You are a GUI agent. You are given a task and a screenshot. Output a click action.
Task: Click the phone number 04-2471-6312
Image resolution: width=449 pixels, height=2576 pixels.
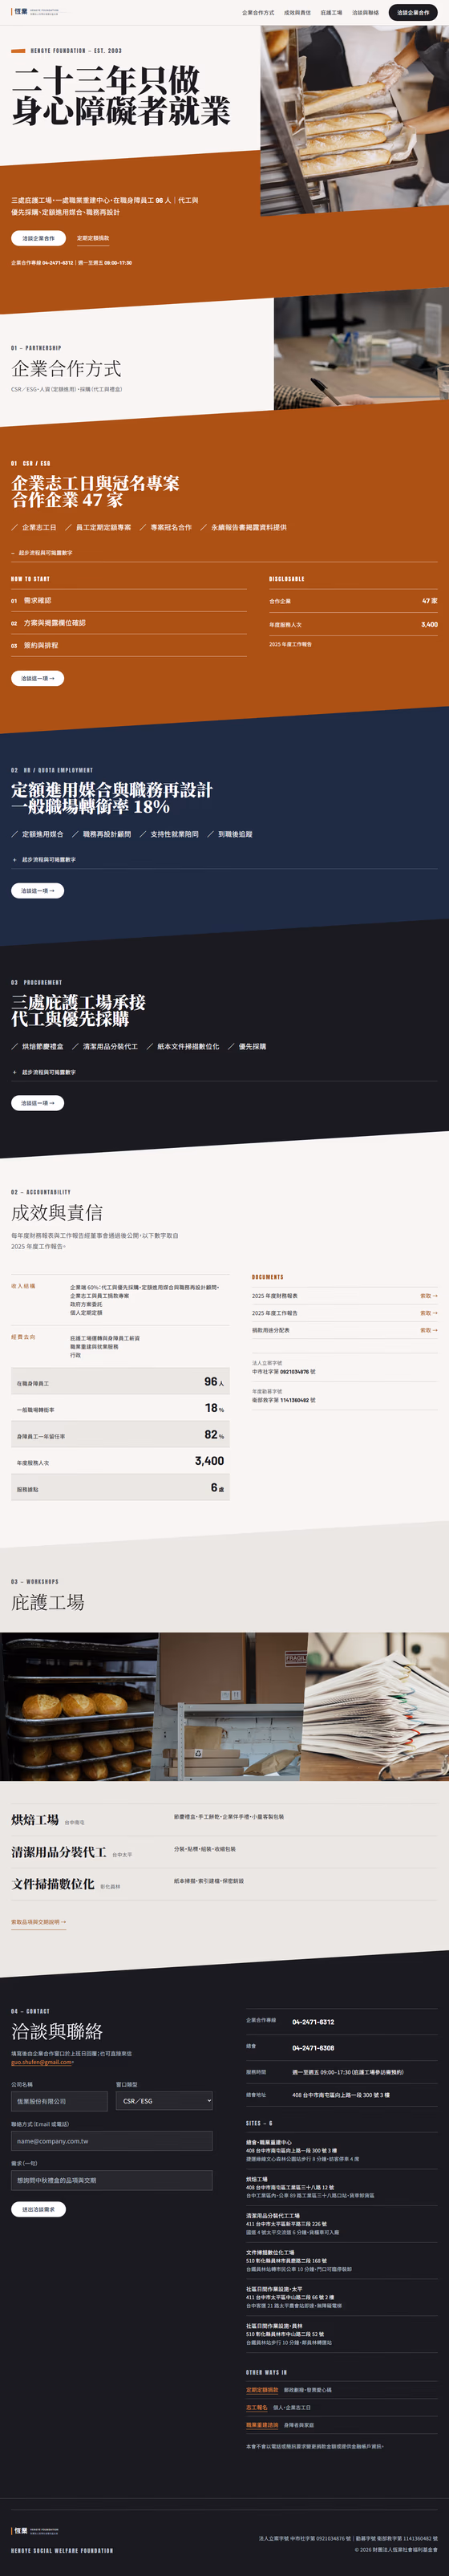pos(313,2022)
